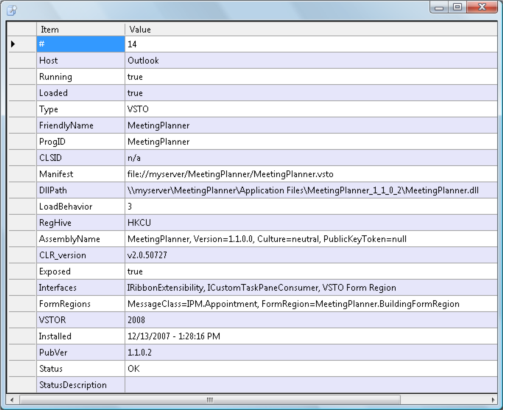Click 'MeetingPlanner' value in FriendlyName row
This screenshot has height=411, width=505.
click(x=311, y=125)
